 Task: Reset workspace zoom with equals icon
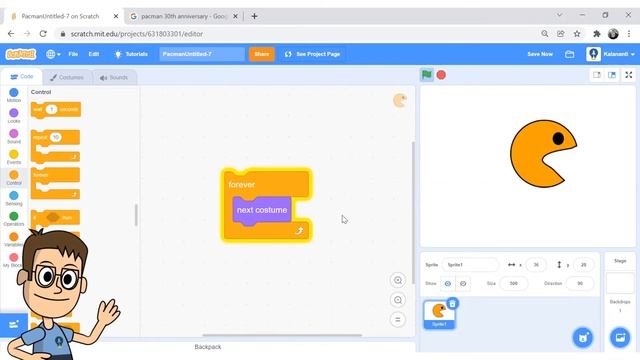(398, 320)
